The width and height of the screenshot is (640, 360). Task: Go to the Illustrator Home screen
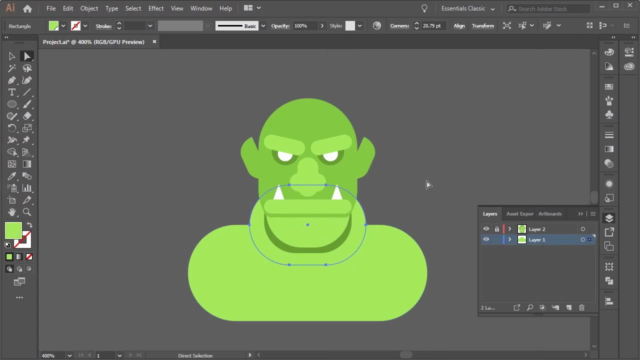tap(27, 8)
